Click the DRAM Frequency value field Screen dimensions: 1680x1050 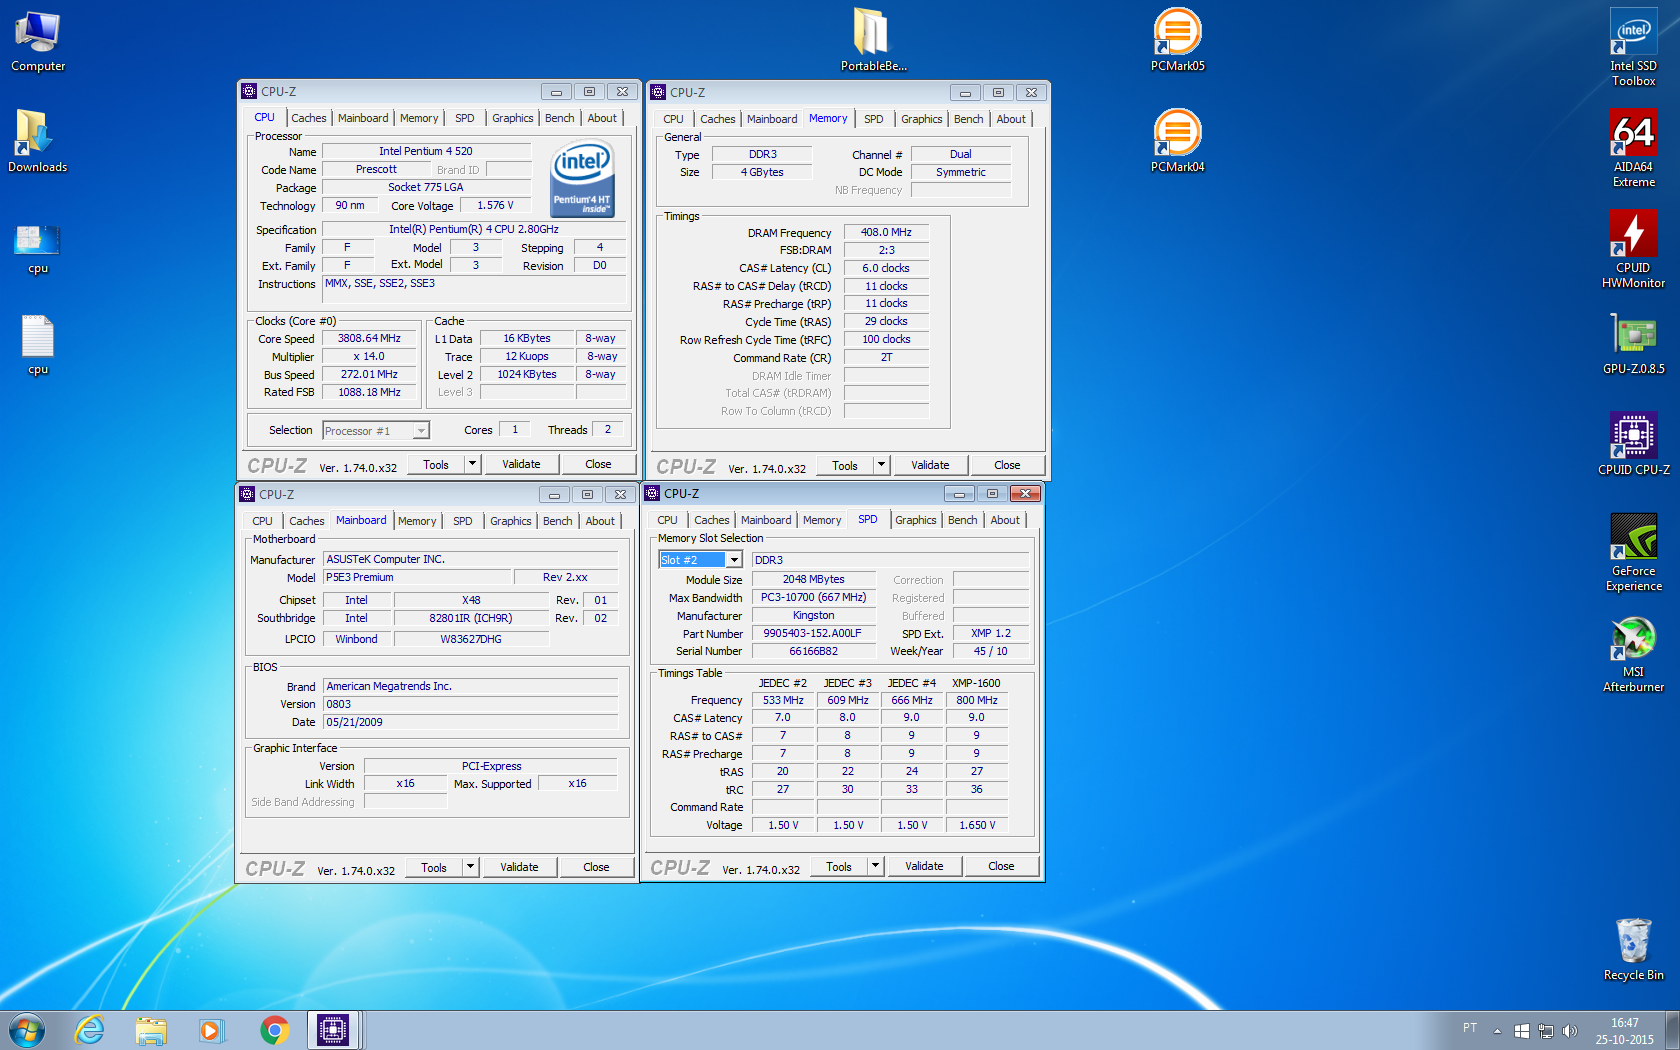886,232
